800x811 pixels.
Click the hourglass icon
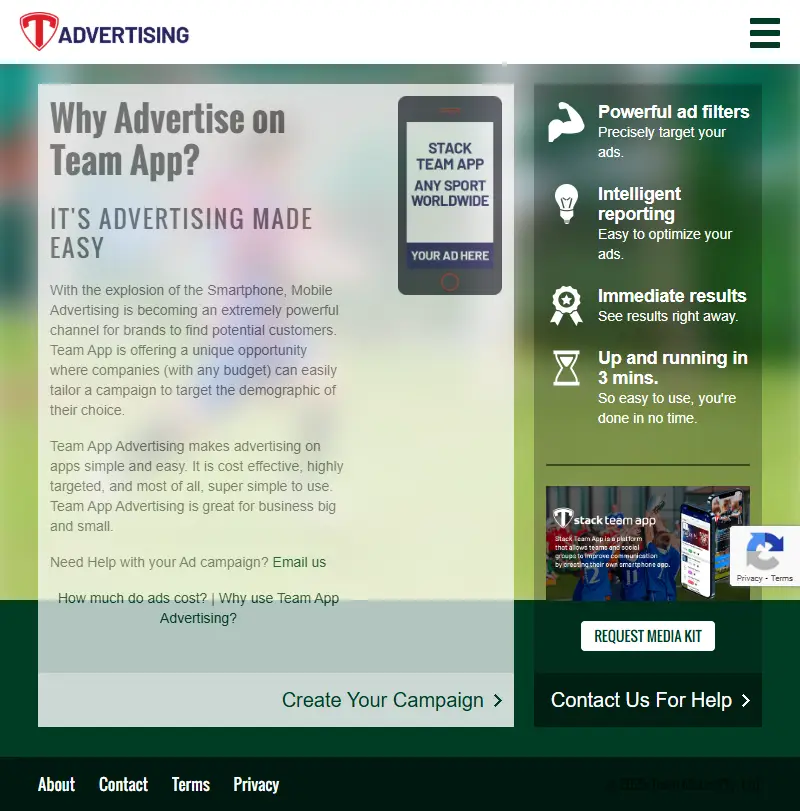point(566,368)
